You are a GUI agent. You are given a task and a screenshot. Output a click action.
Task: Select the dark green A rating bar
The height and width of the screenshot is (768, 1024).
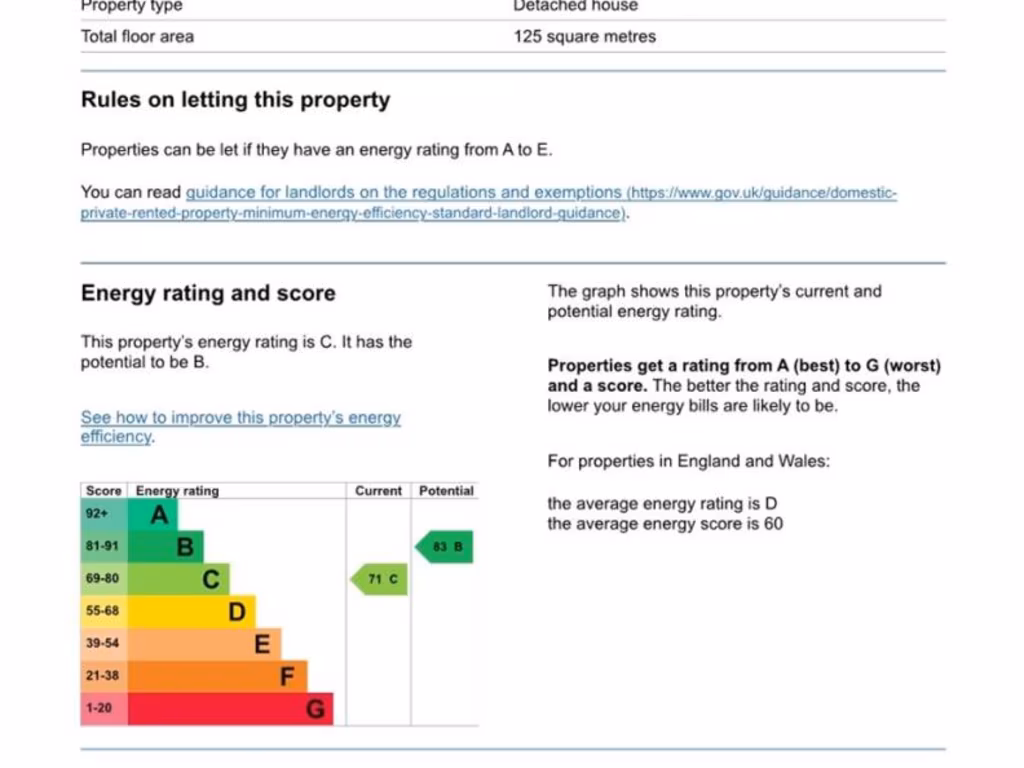tap(153, 515)
